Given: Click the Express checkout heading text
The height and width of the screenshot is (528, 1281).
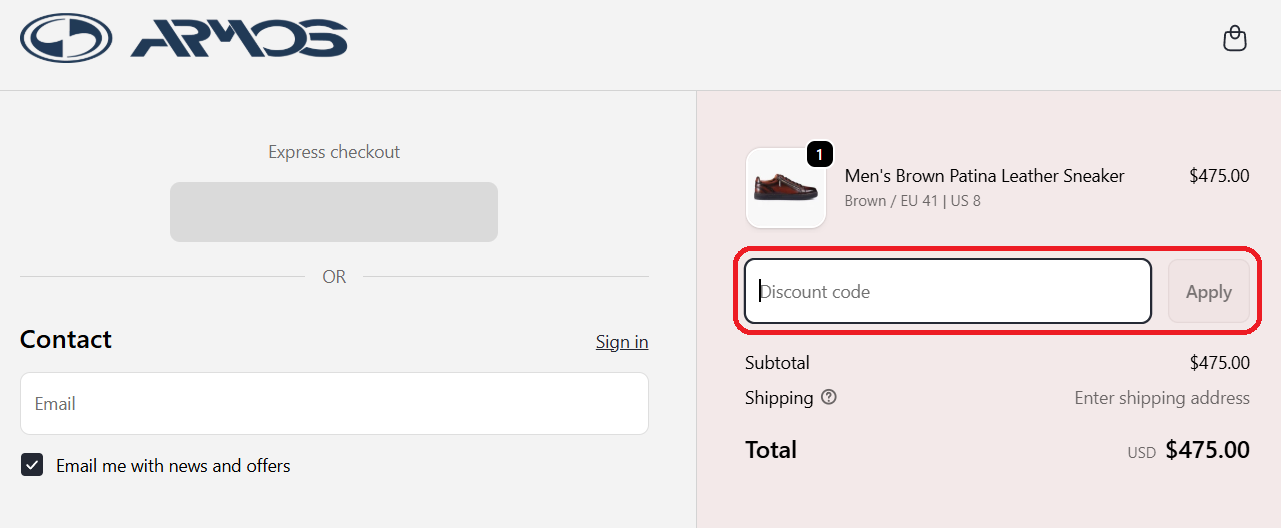Looking at the screenshot, I should (334, 152).
